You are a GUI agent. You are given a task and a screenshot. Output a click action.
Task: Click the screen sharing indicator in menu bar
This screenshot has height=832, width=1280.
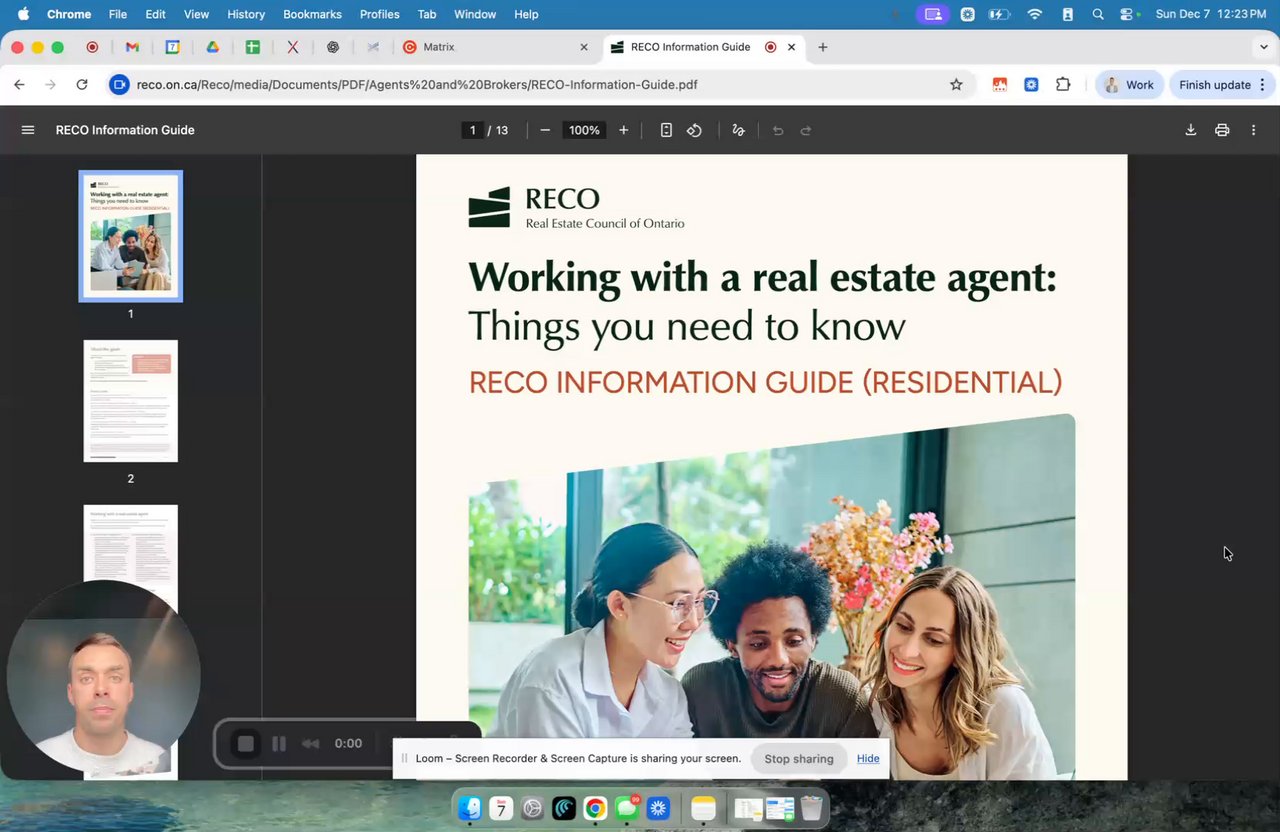click(x=934, y=14)
